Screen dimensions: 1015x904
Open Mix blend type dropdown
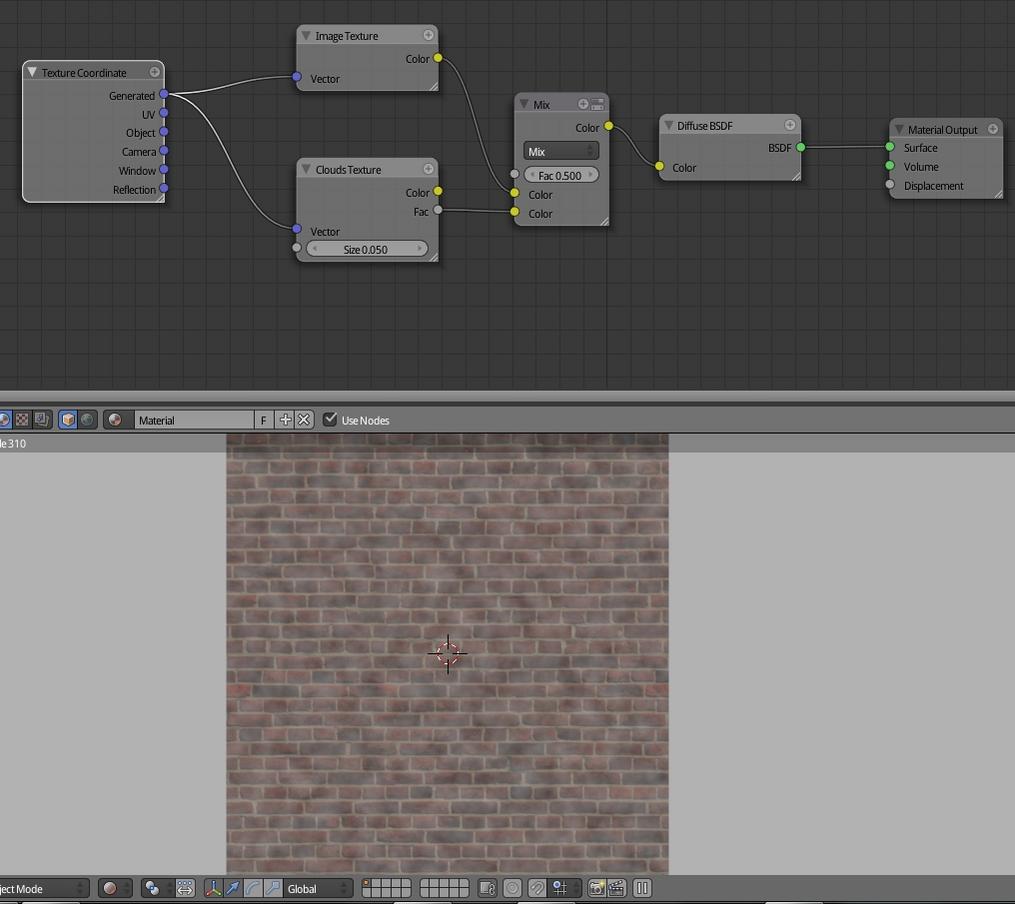[x=561, y=151]
